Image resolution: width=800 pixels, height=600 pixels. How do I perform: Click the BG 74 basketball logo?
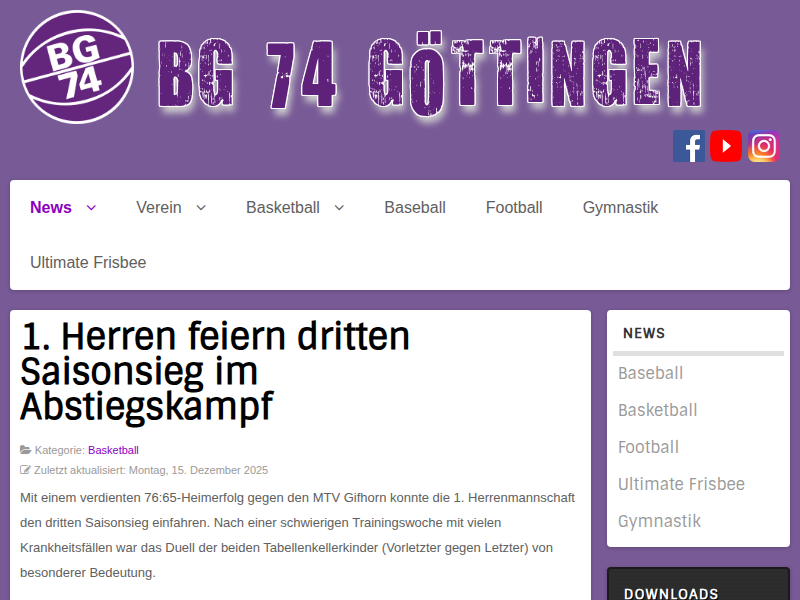click(x=76, y=66)
